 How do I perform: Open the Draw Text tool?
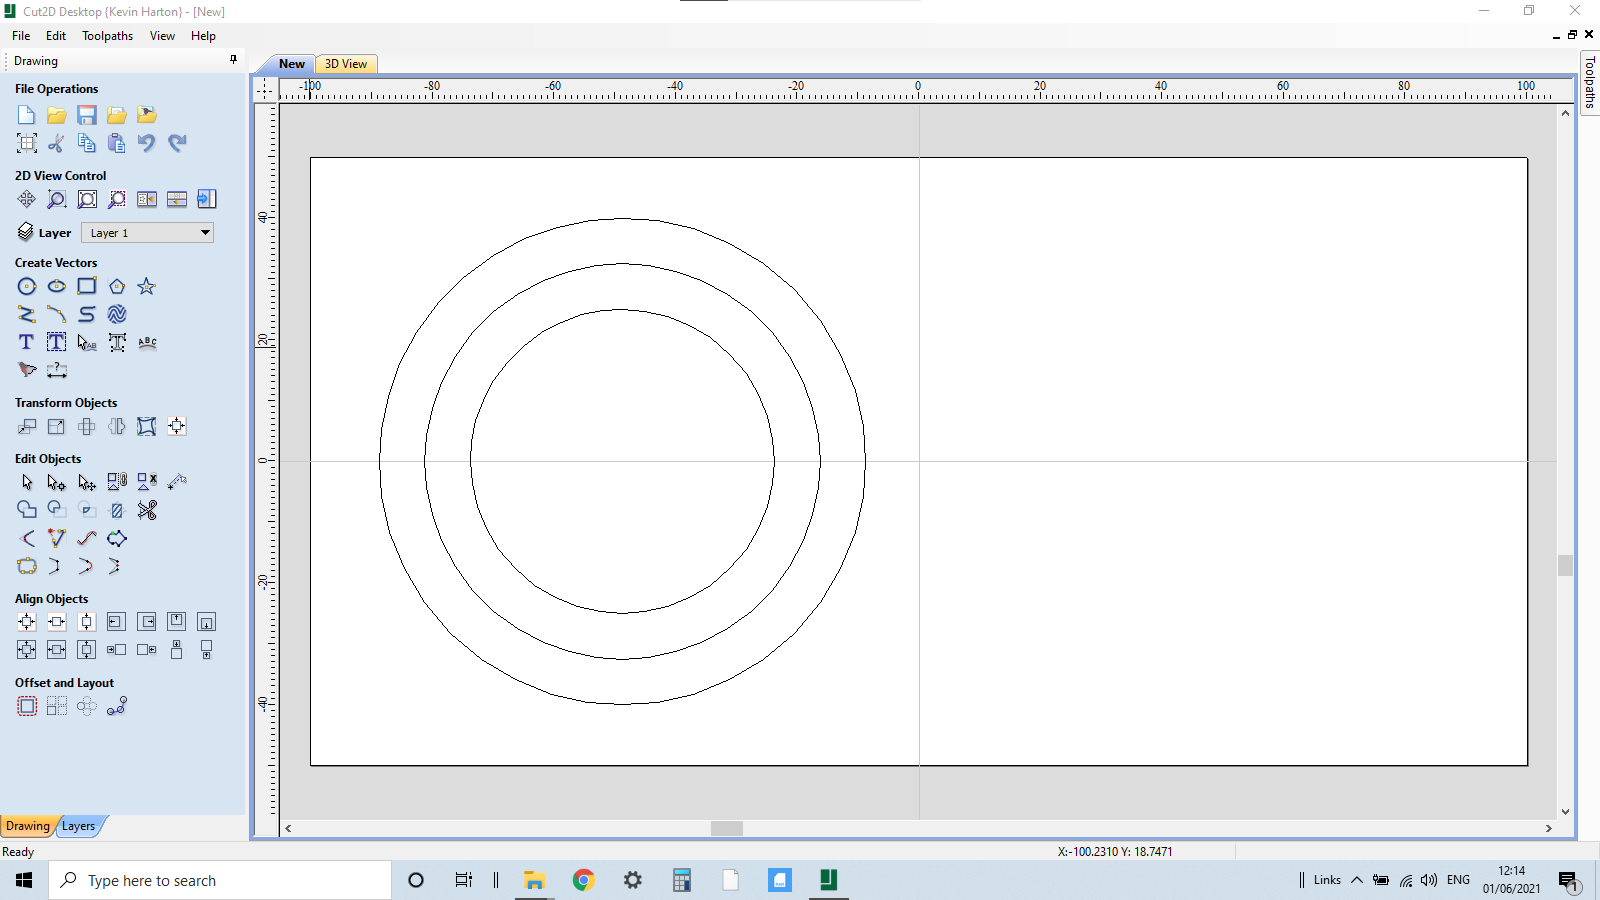pyautogui.click(x=25, y=342)
